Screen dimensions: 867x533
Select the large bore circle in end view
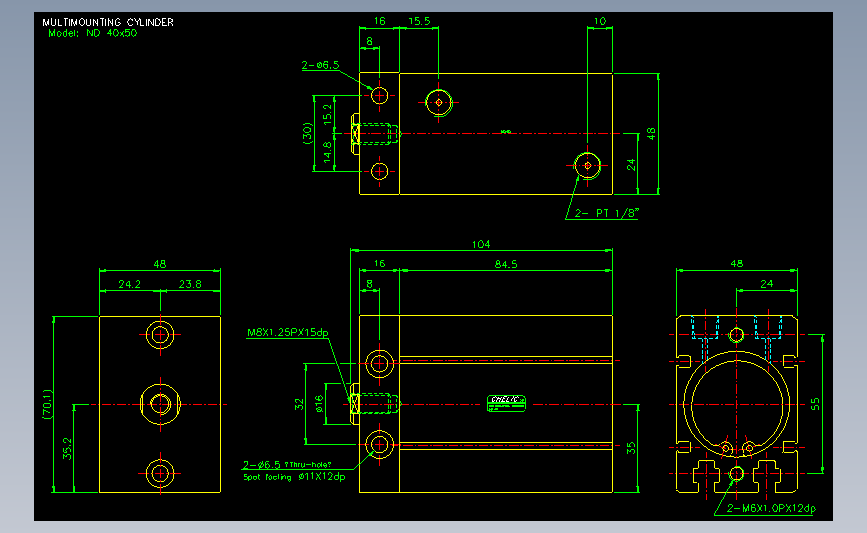coord(737,405)
